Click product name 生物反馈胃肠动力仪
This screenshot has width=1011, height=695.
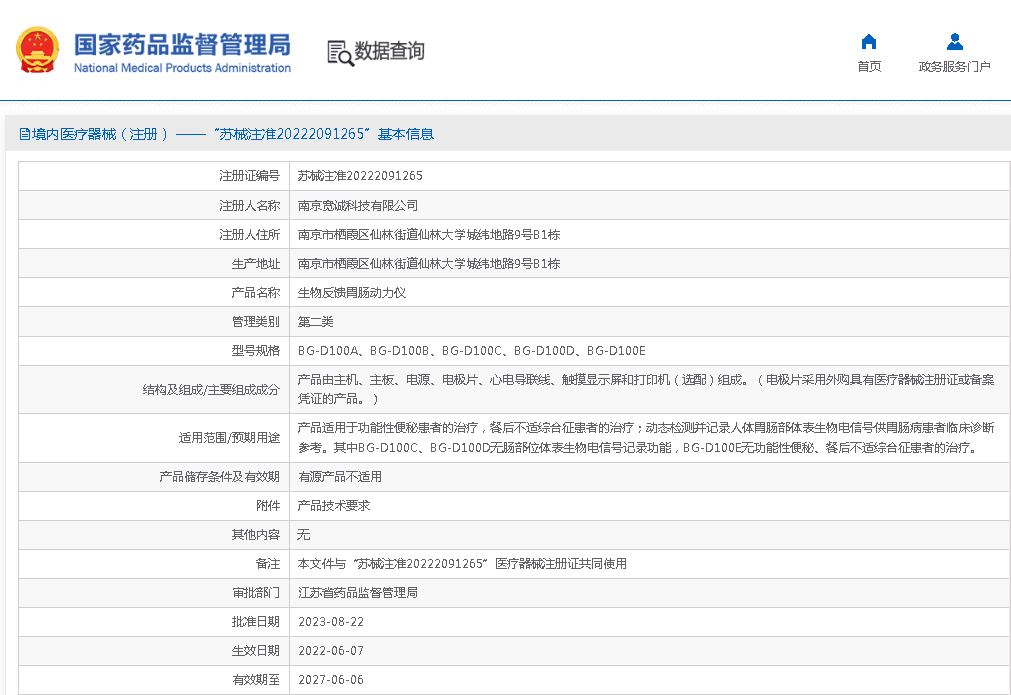[352, 293]
